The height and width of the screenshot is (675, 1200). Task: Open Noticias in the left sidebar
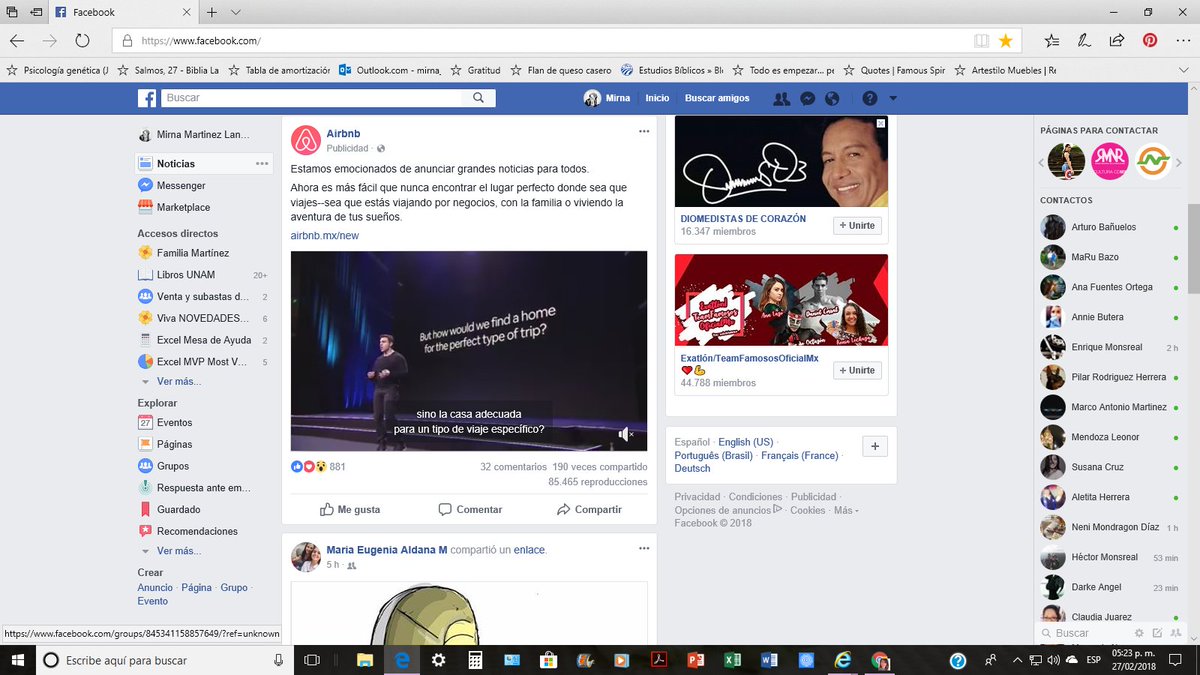coord(204,163)
